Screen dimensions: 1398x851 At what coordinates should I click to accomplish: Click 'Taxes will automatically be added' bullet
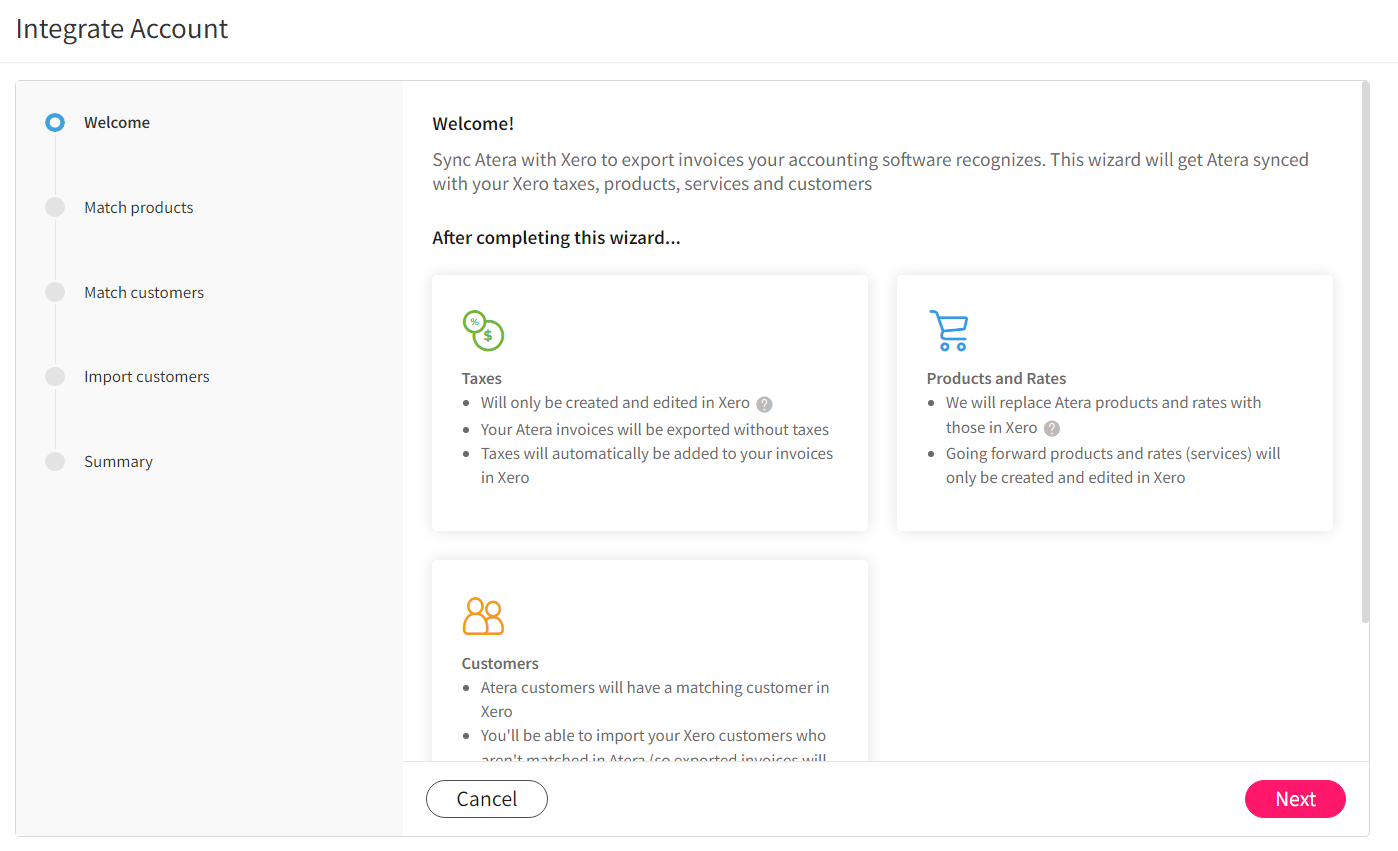657,465
